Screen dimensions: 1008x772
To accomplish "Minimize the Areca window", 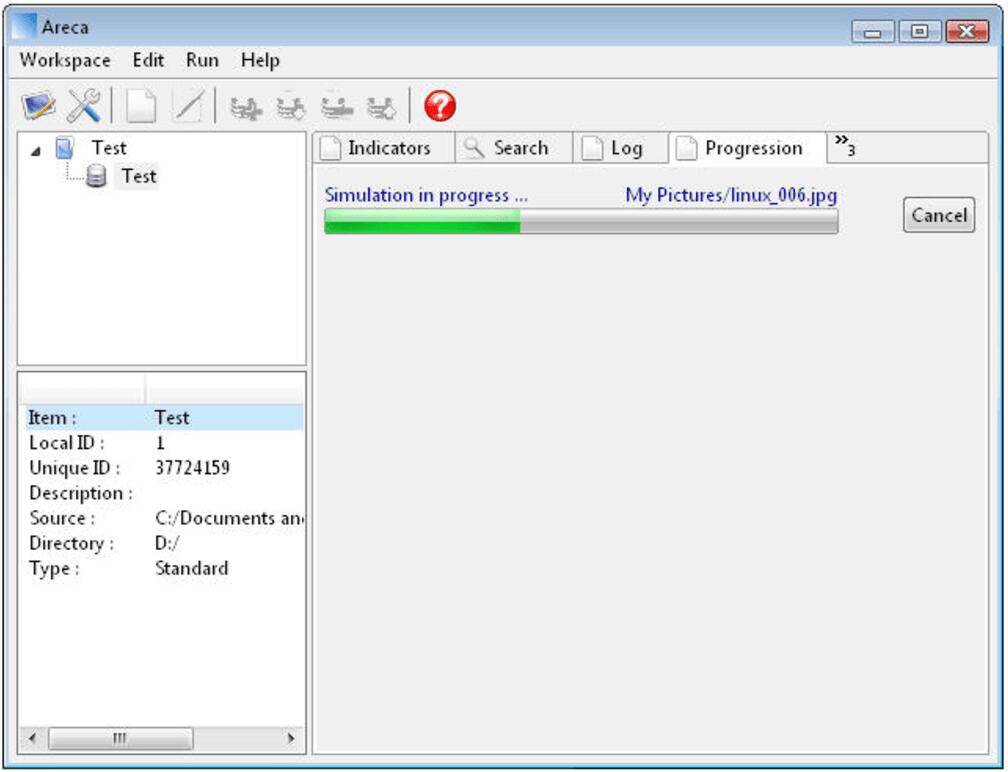I will (x=873, y=31).
